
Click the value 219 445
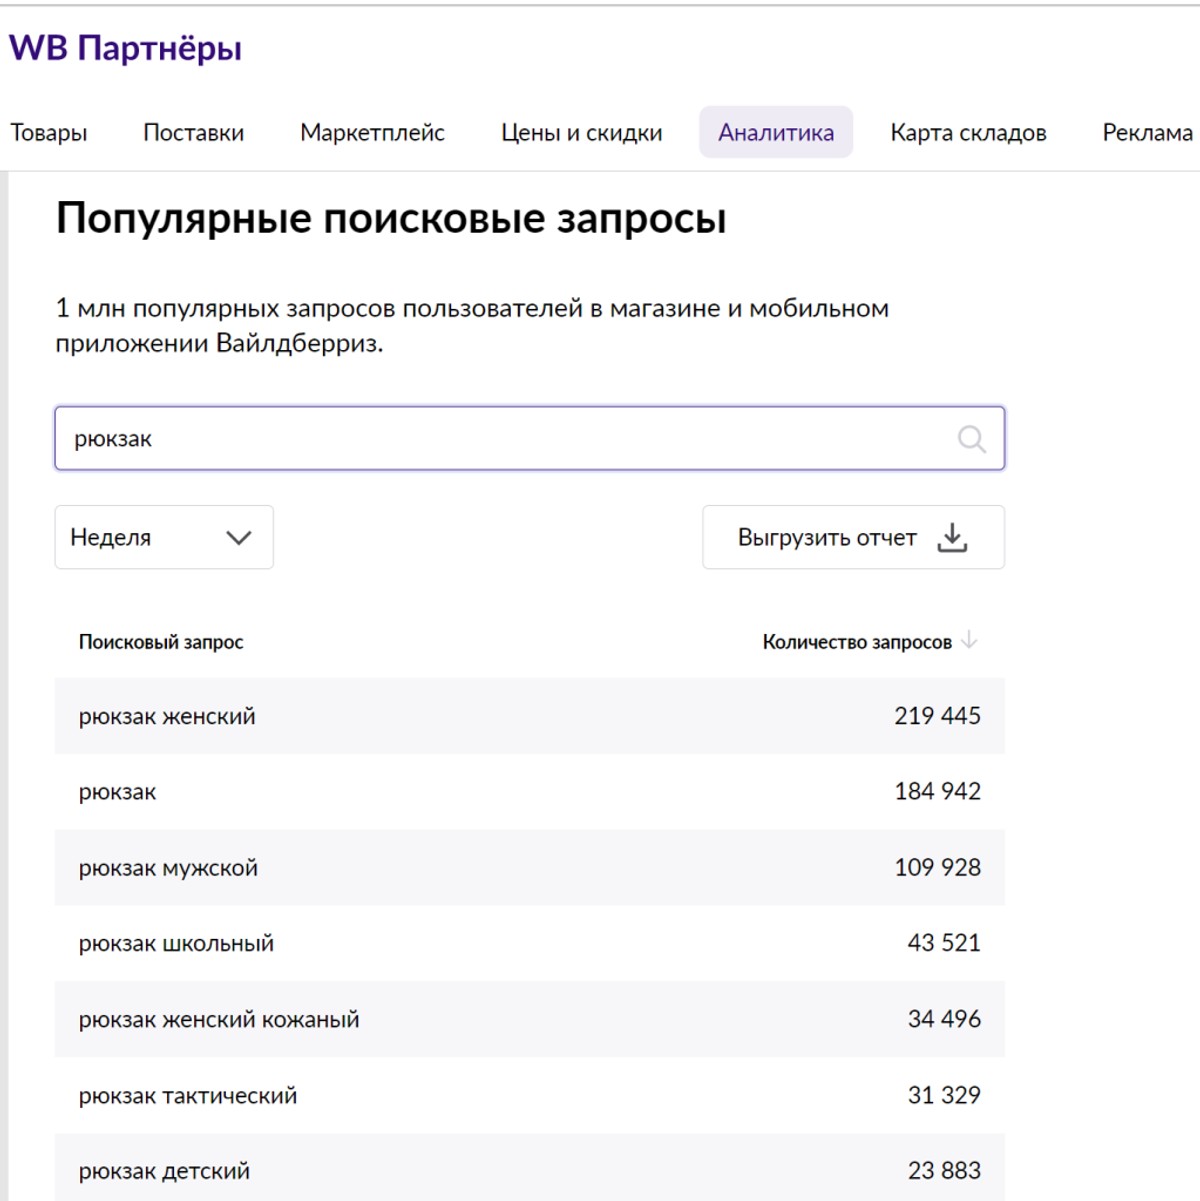937,716
